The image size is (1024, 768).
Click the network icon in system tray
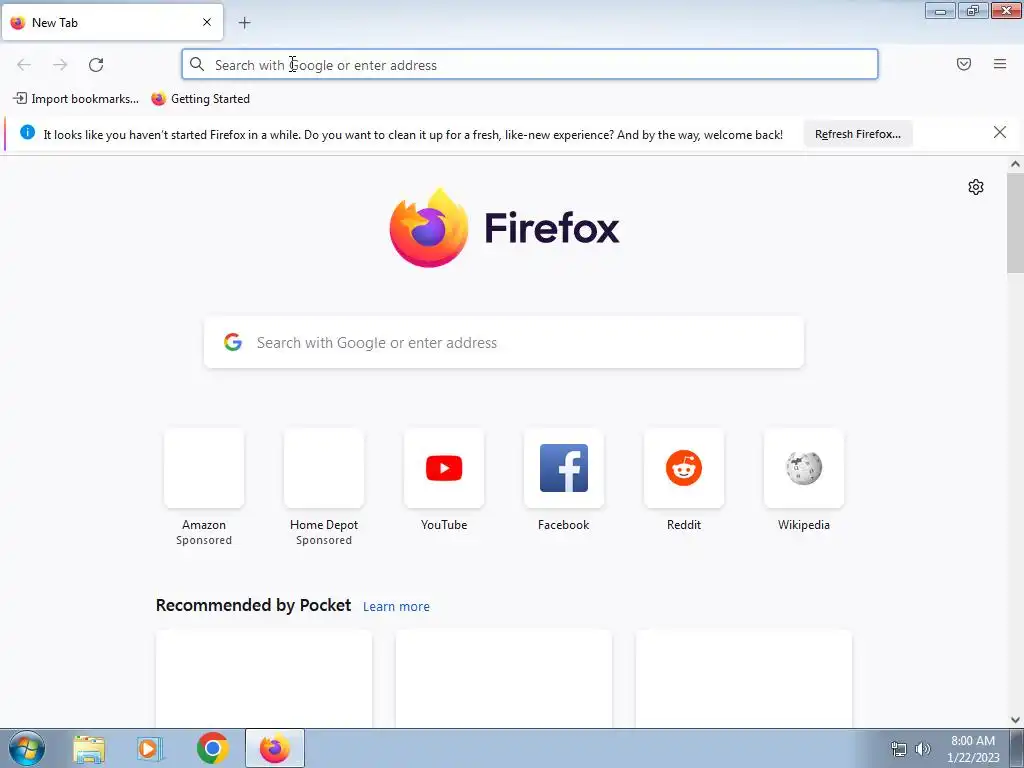[899, 749]
